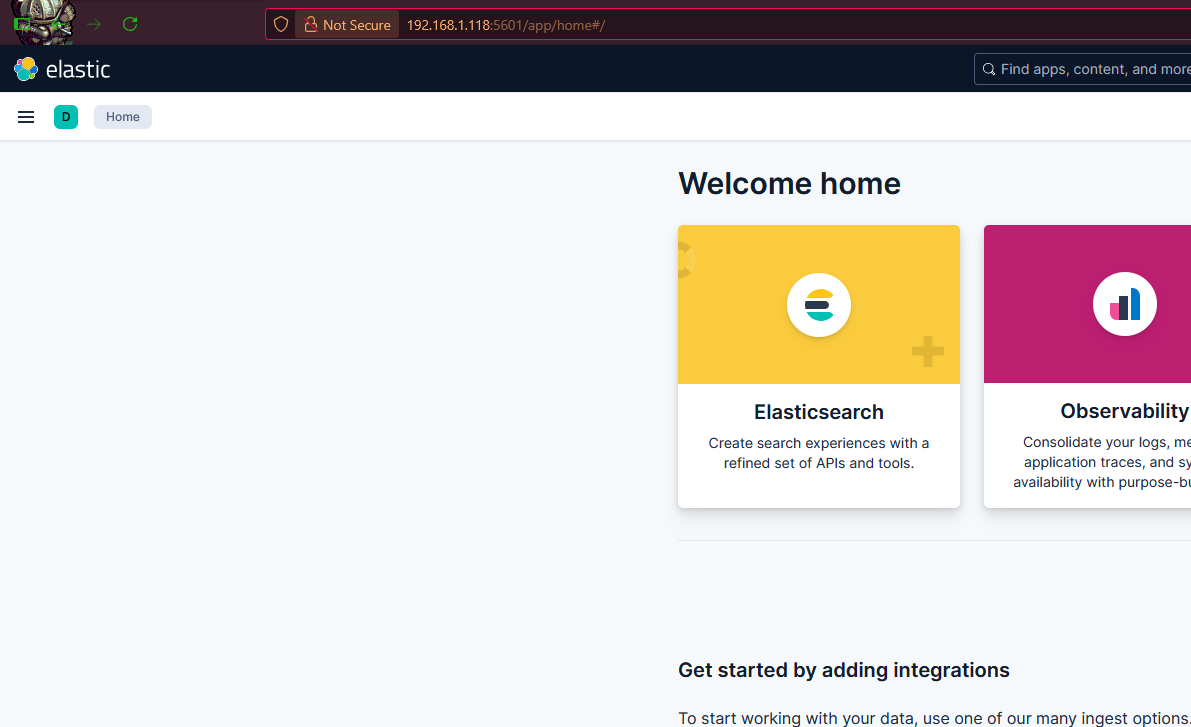Open the tracking protection shield icon
This screenshot has height=727, width=1191.
click(x=281, y=24)
